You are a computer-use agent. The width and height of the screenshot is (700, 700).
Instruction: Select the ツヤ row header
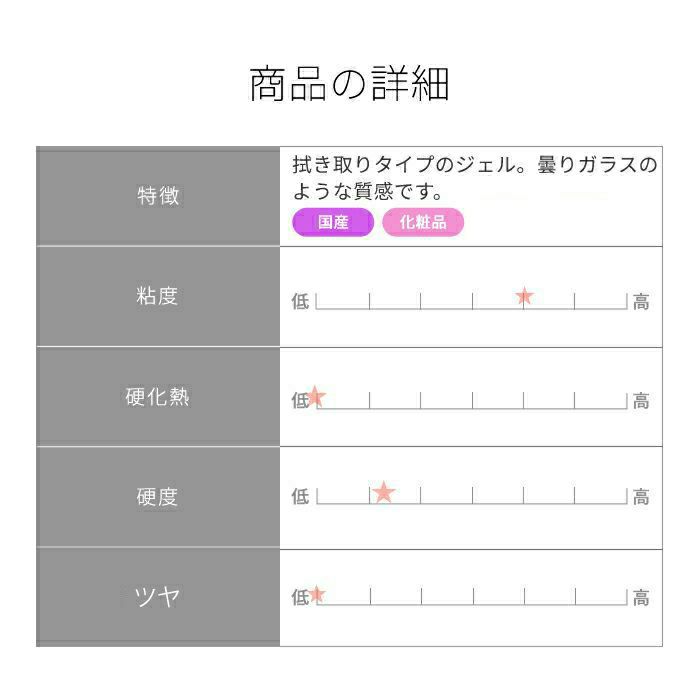pos(158,597)
